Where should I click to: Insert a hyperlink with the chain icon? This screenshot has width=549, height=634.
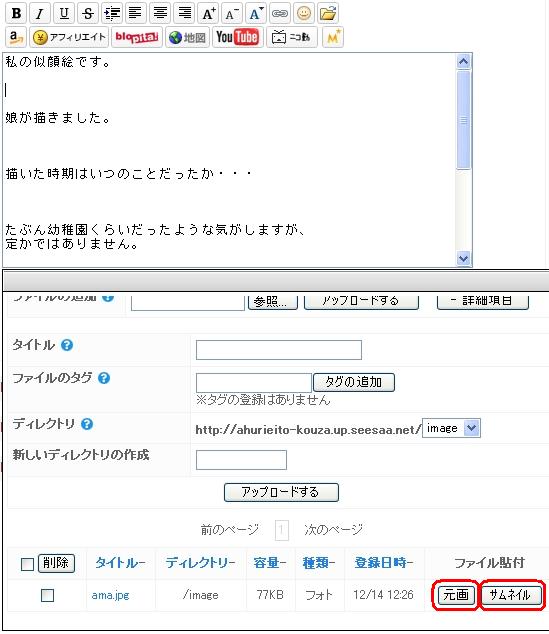click(279, 13)
